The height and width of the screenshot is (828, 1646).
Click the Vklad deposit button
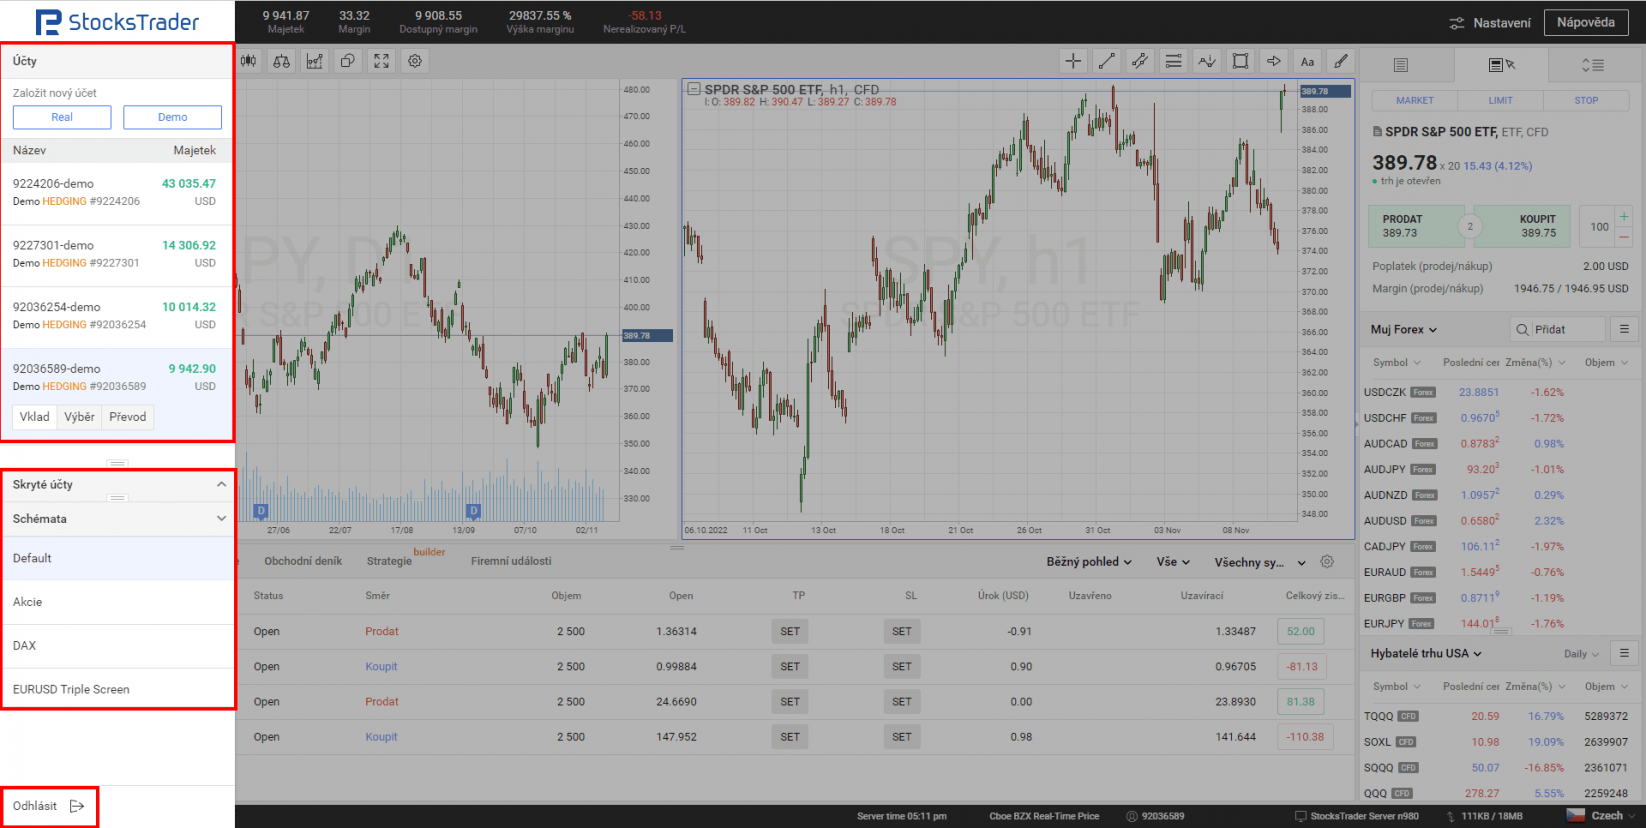(35, 417)
